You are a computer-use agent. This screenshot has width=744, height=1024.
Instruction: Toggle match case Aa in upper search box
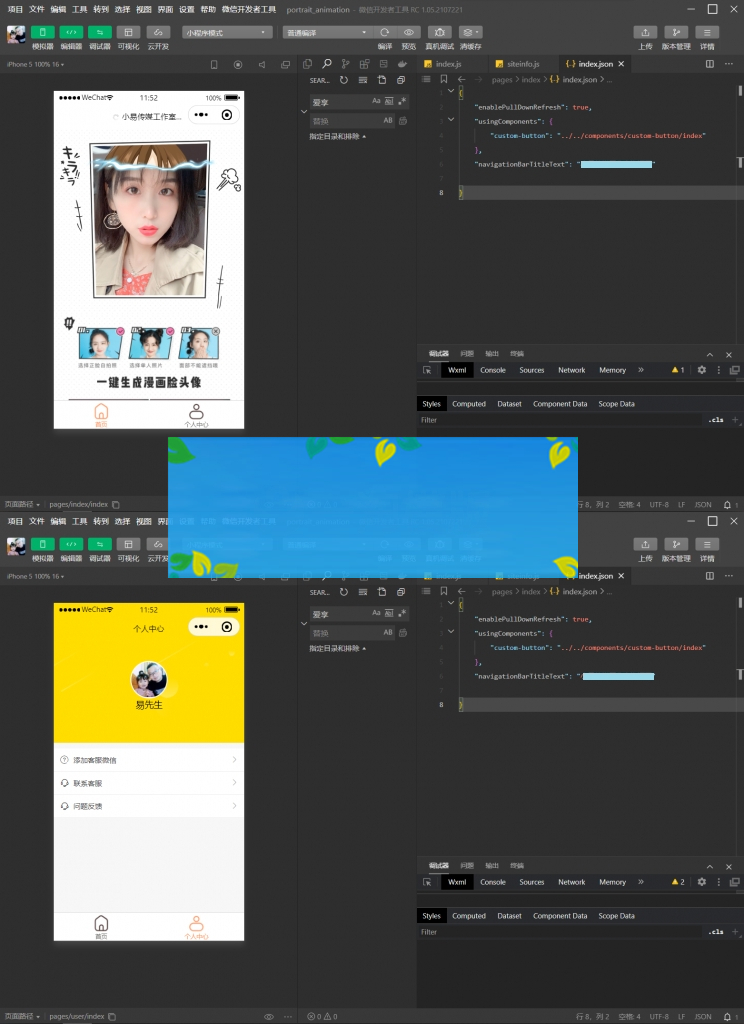[x=376, y=101]
